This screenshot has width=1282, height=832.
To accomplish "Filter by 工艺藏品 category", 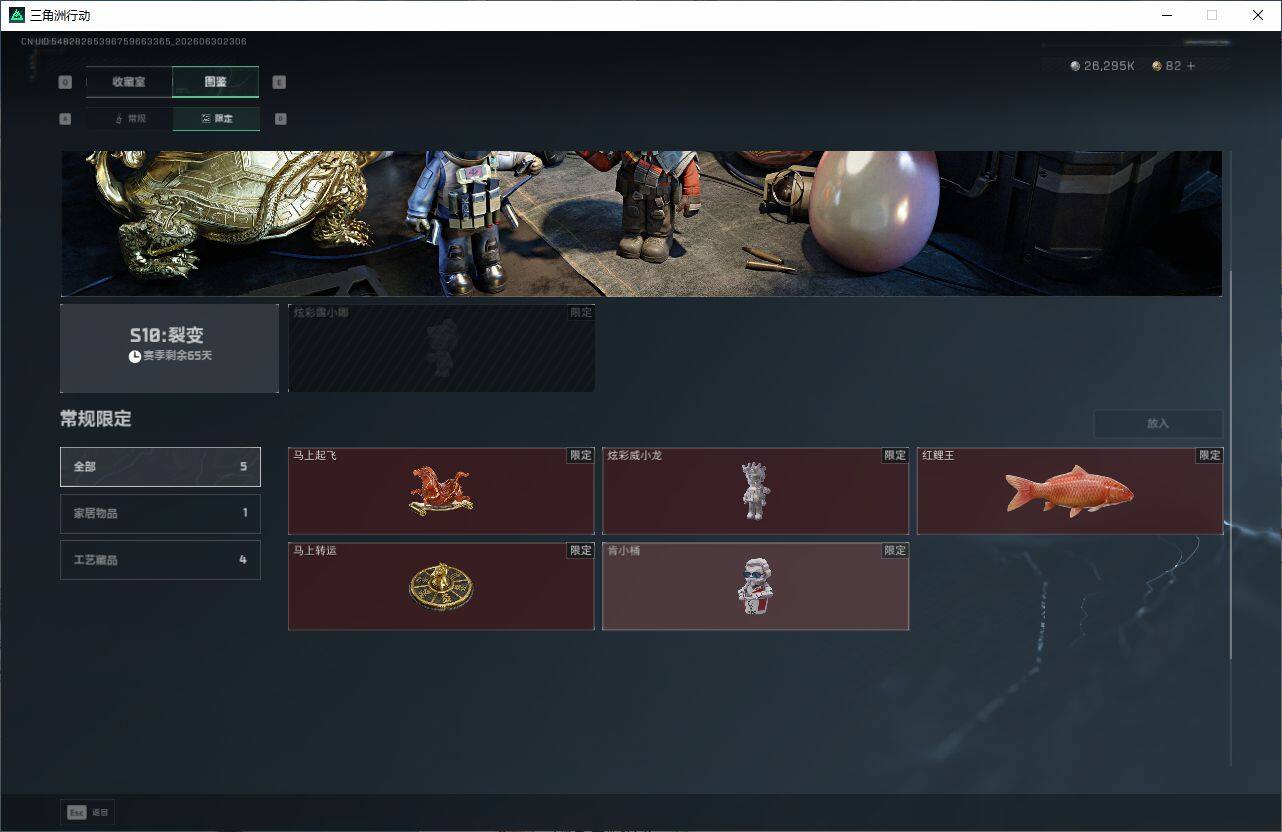I will [160, 560].
